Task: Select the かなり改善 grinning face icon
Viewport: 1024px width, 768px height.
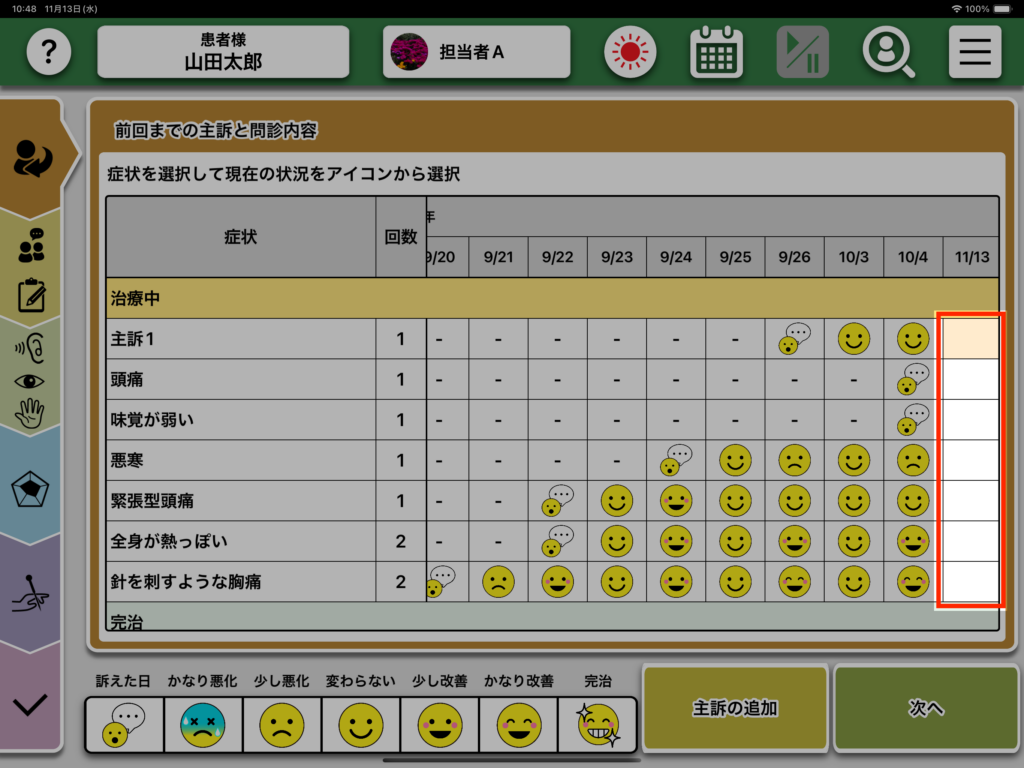Action: pos(518,724)
